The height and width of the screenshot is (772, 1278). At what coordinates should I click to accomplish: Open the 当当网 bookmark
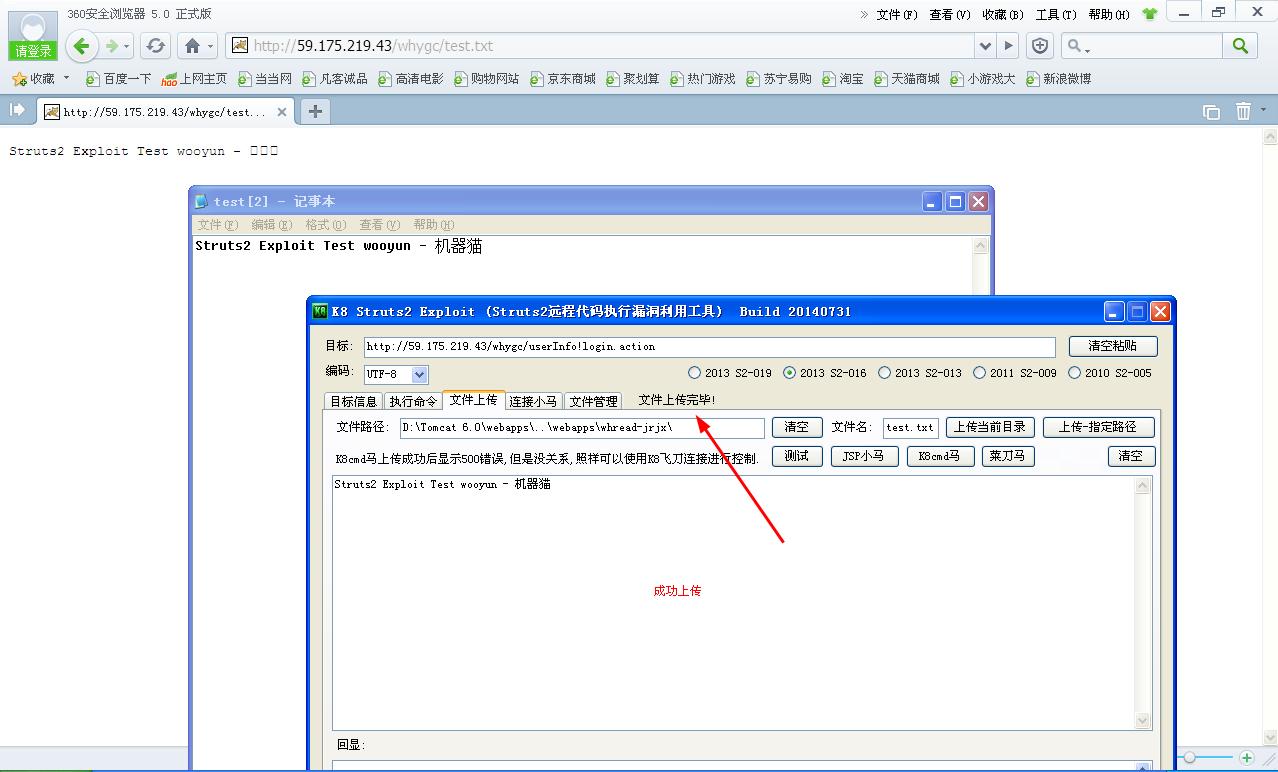pos(265,79)
